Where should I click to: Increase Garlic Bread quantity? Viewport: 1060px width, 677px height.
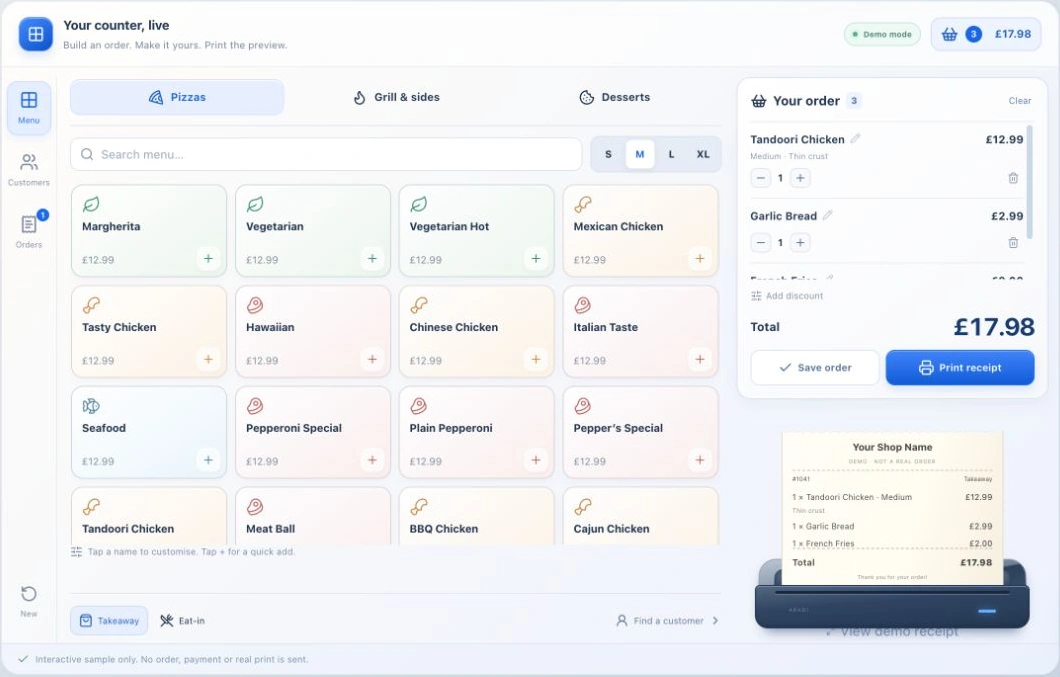tap(800, 242)
